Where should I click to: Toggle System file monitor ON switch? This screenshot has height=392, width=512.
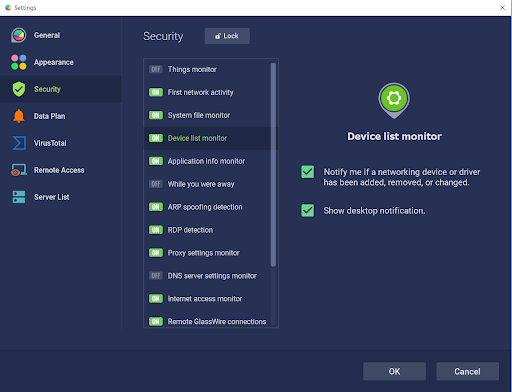tap(156, 115)
